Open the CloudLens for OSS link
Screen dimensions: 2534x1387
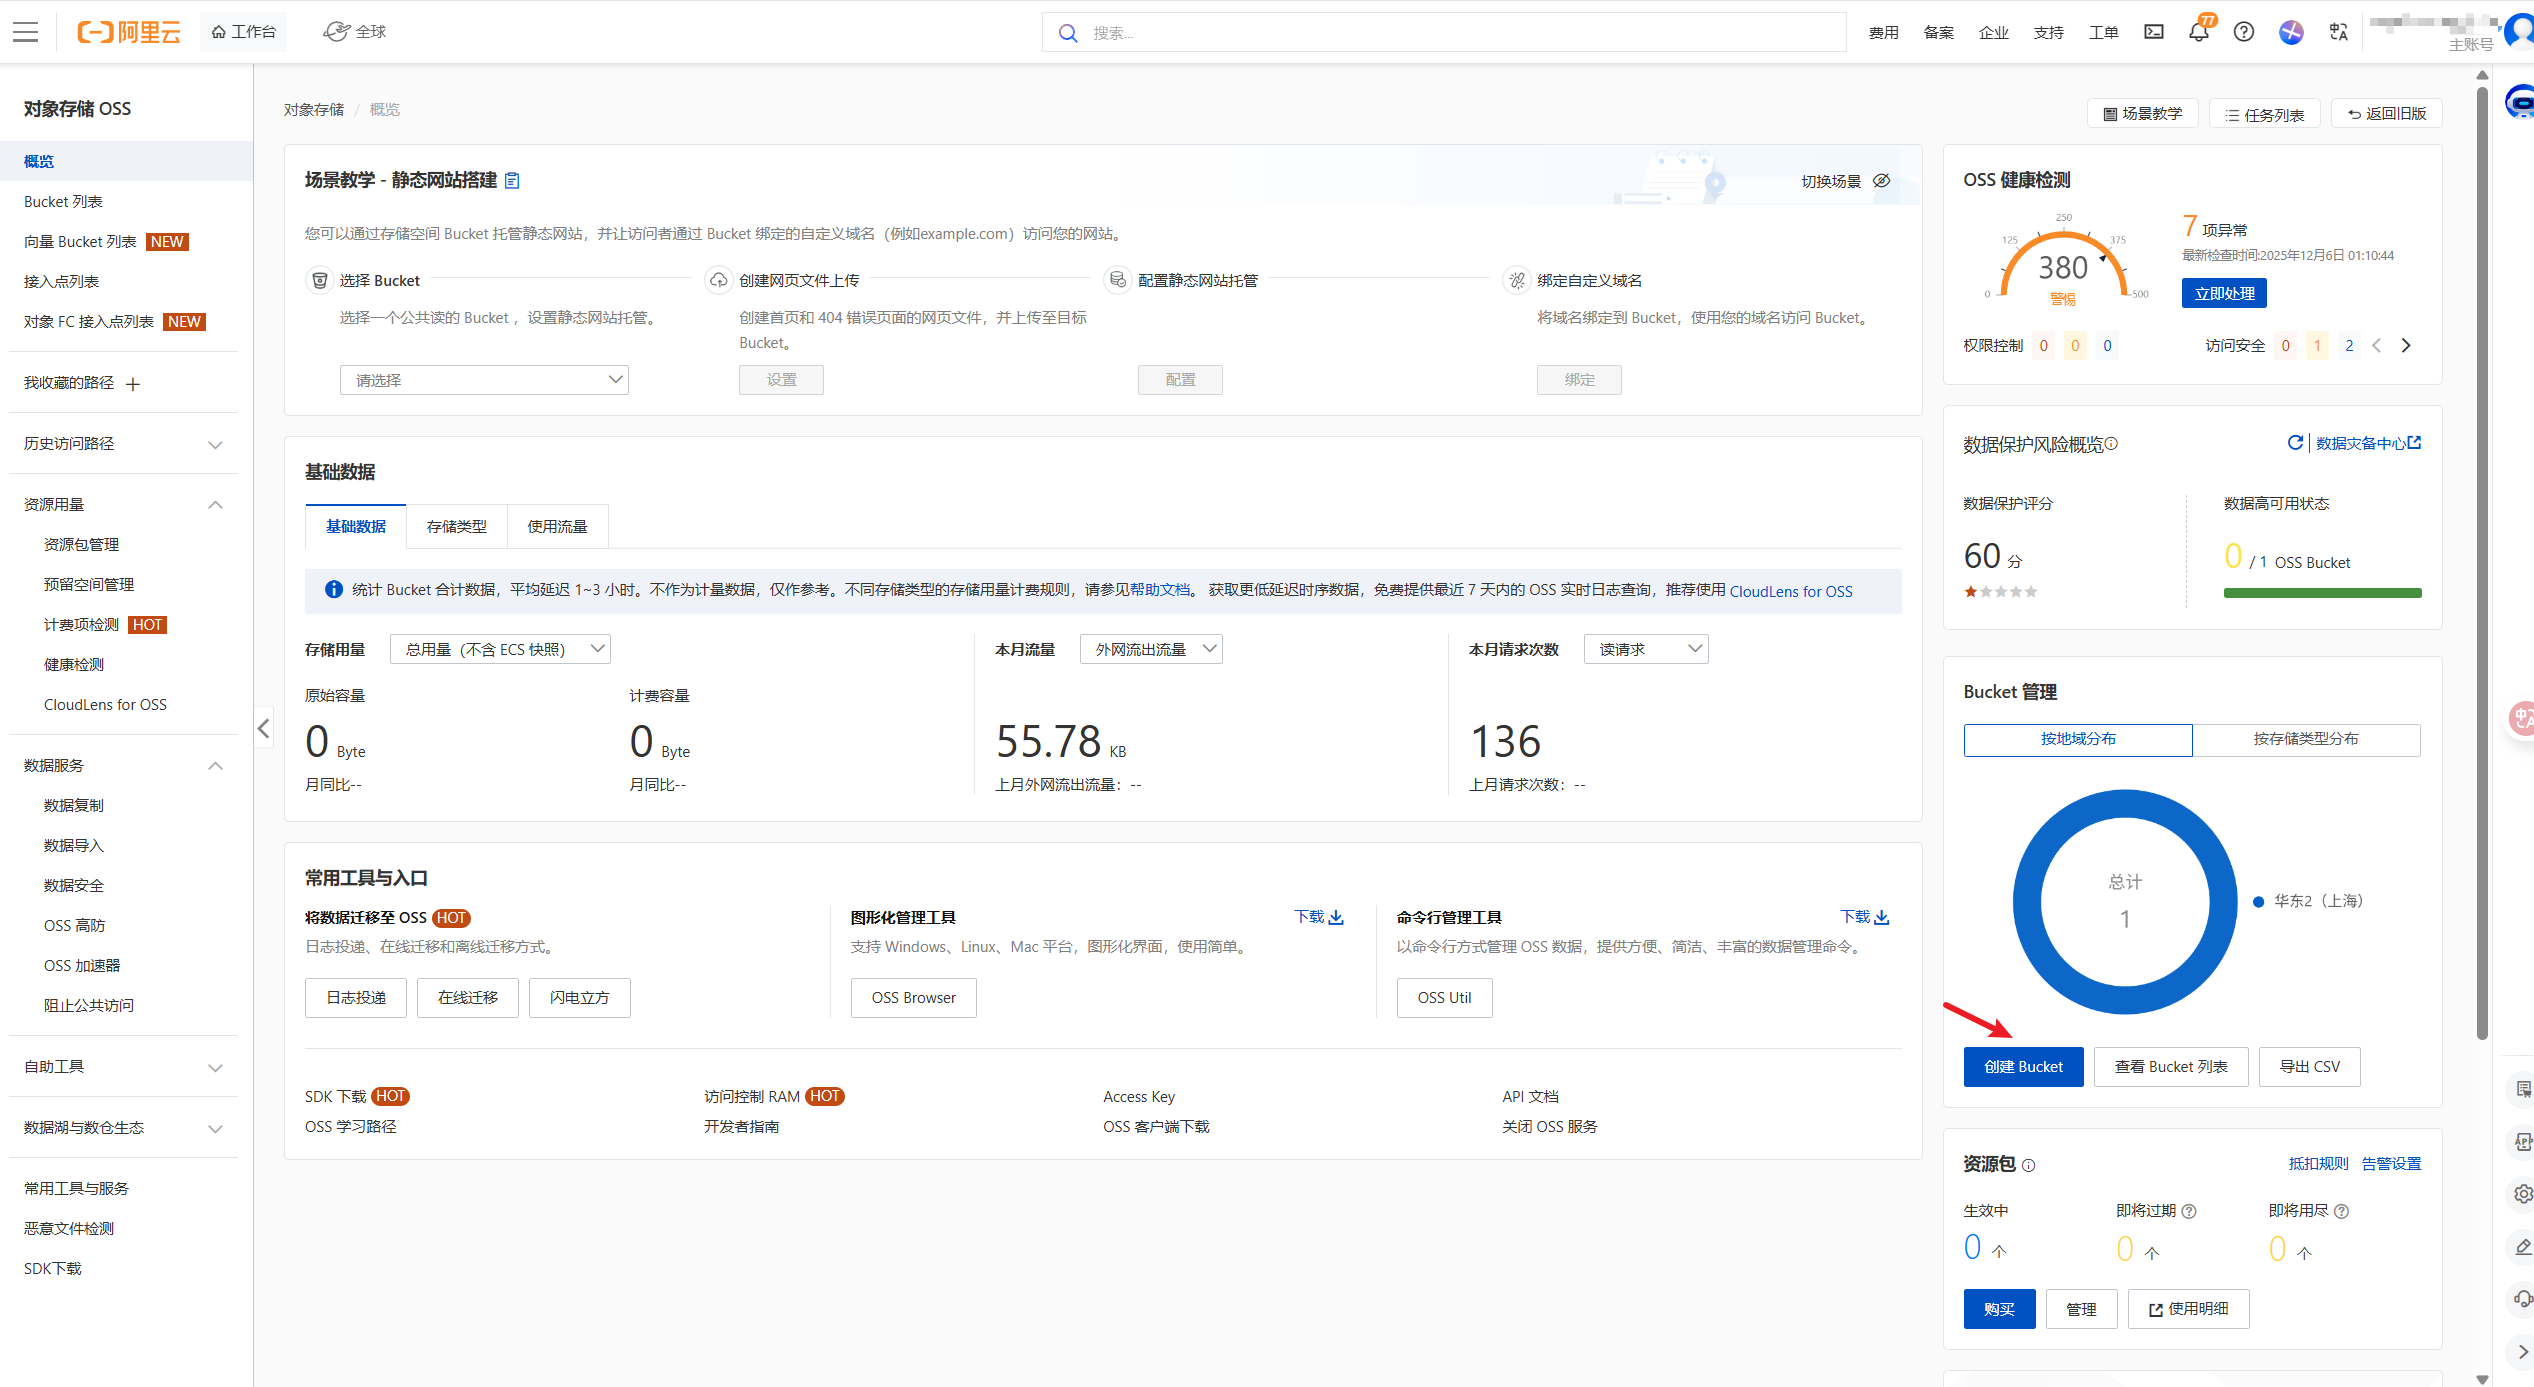pos(1790,591)
